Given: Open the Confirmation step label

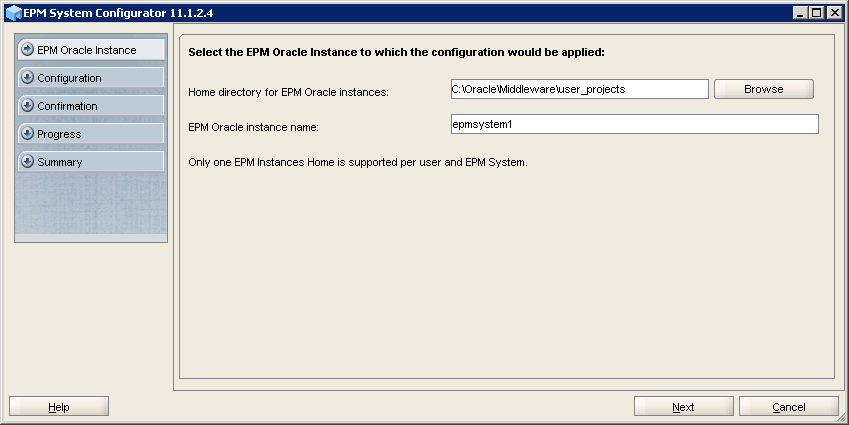Looking at the screenshot, I should coord(67,106).
